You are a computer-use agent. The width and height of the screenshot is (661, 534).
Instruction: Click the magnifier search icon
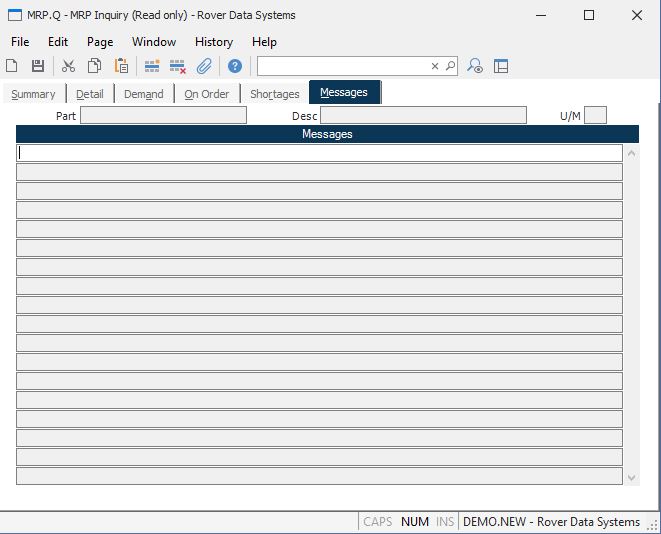click(450, 66)
